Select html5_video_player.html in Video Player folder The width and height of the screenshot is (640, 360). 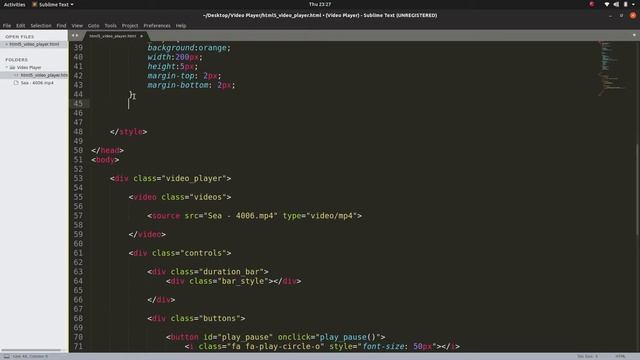tap(44, 75)
